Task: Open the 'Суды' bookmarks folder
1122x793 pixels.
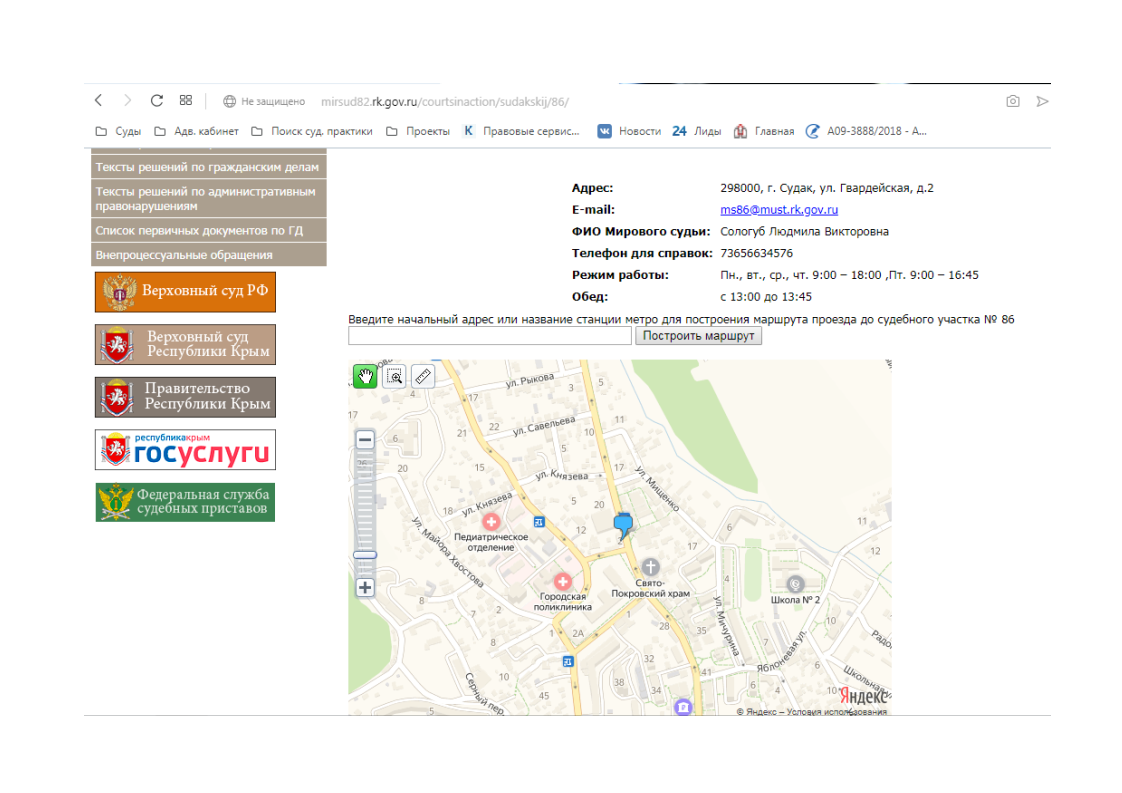Action: point(119,132)
